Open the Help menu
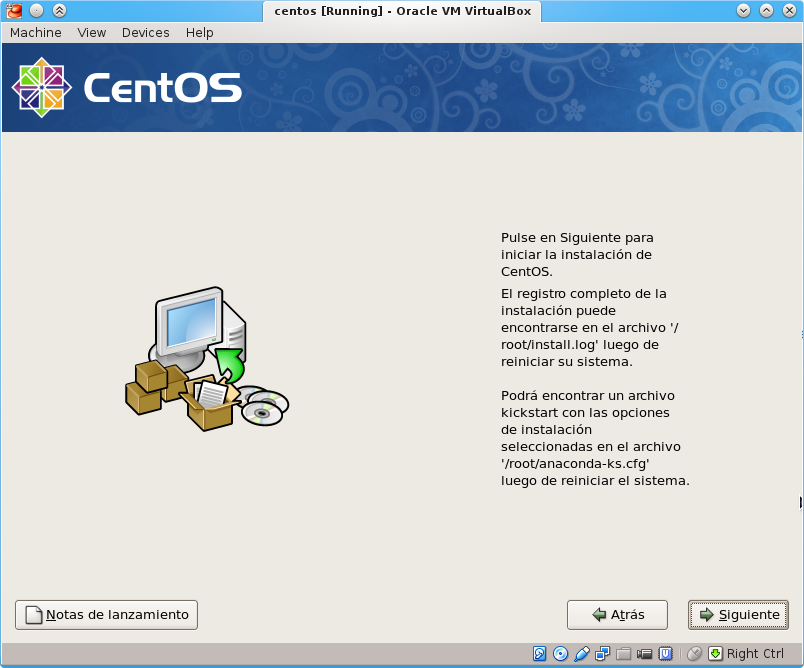804x668 pixels. tap(199, 32)
